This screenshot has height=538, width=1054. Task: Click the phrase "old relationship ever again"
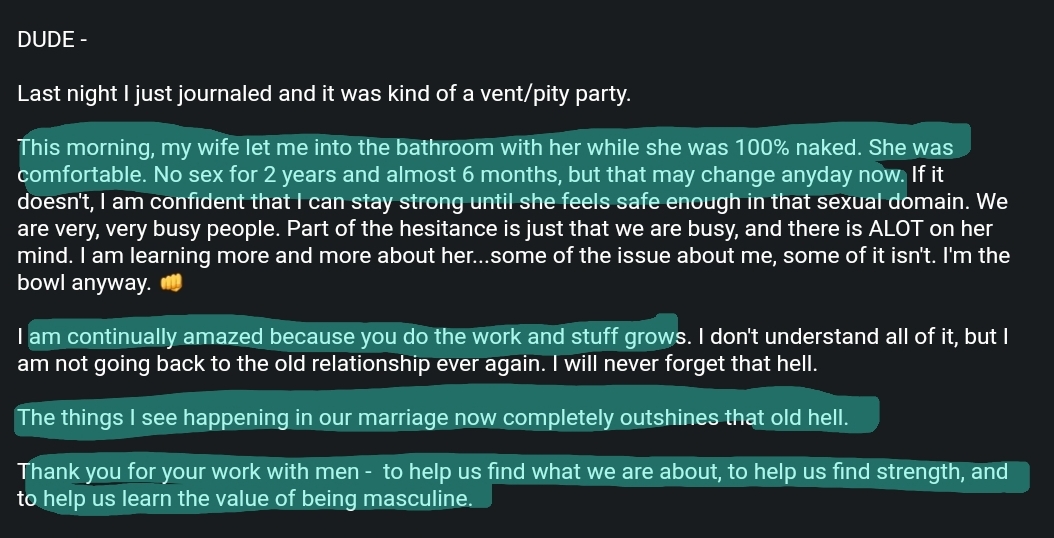tap(350, 364)
